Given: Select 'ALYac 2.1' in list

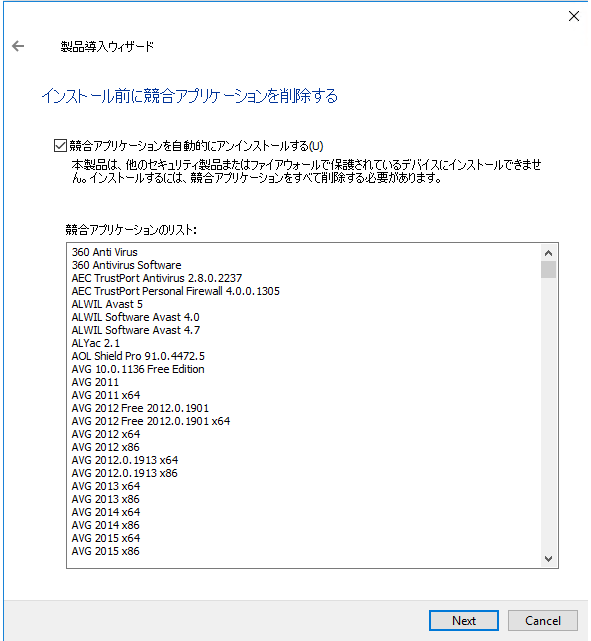Looking at the screenshot, I should tap(96, 343).
